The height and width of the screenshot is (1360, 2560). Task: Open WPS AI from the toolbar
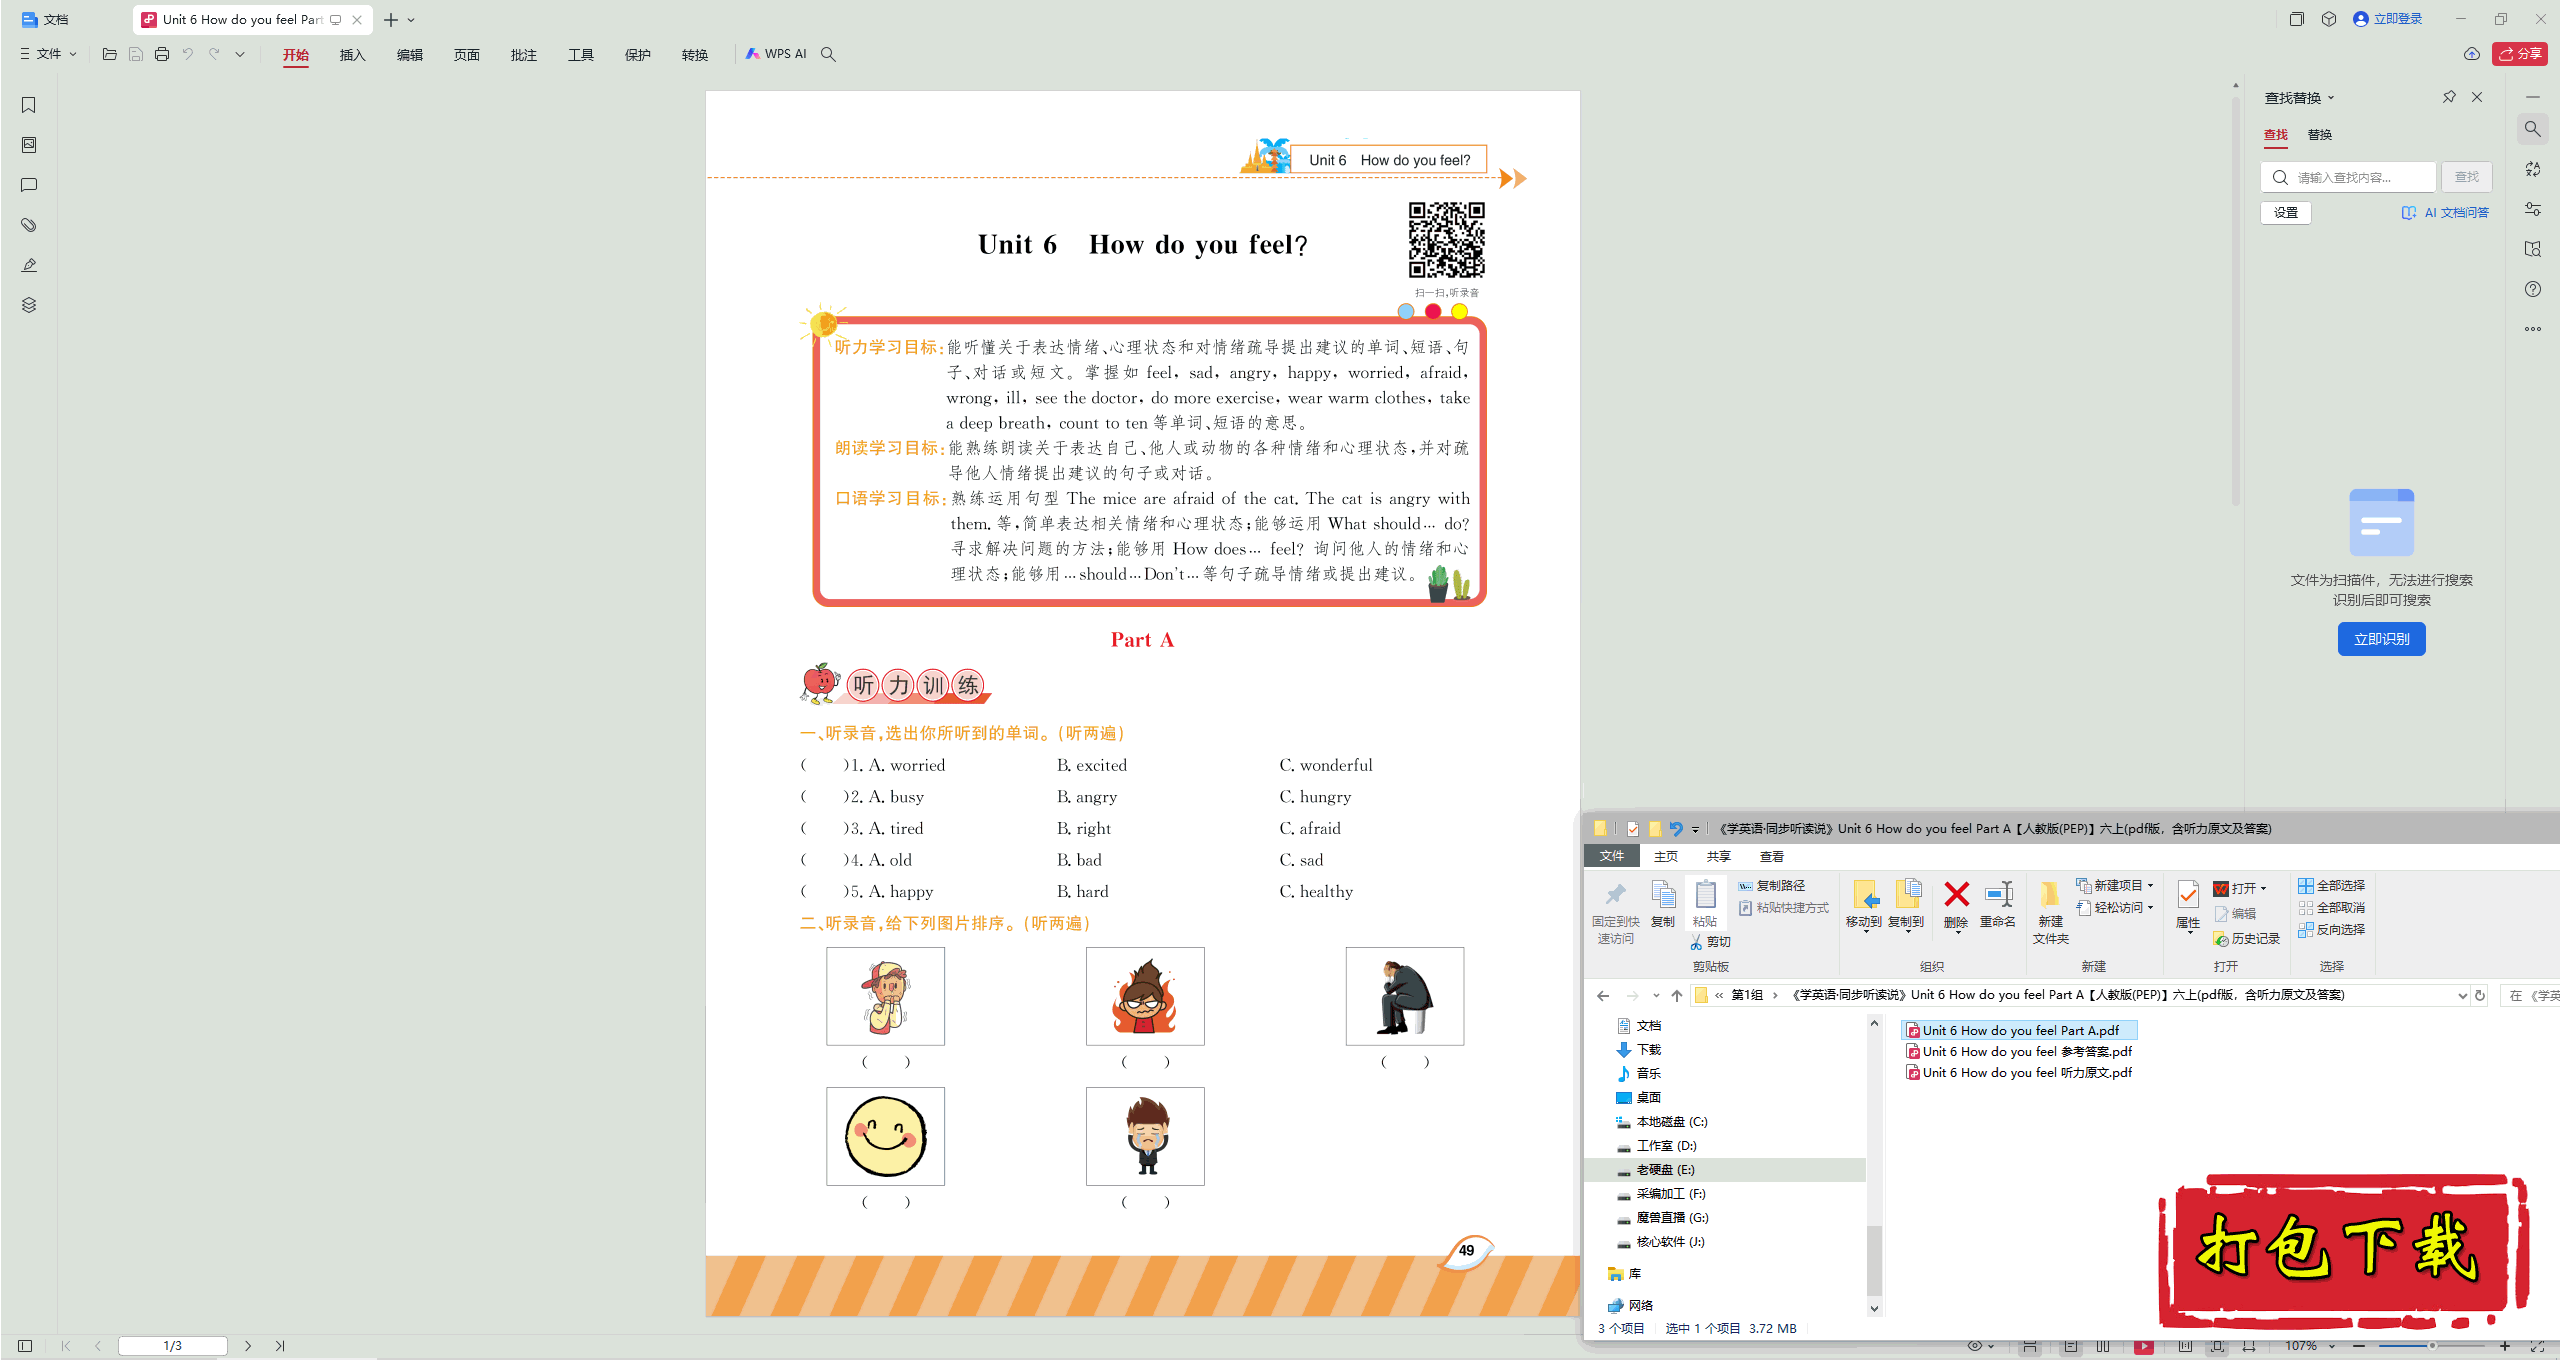click(776, 54)
